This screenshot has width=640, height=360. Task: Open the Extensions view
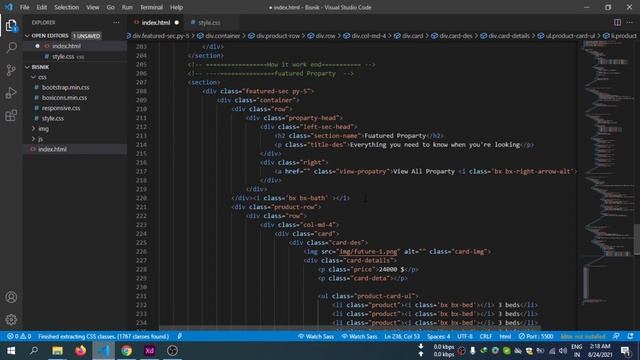(x=11, y=116)
